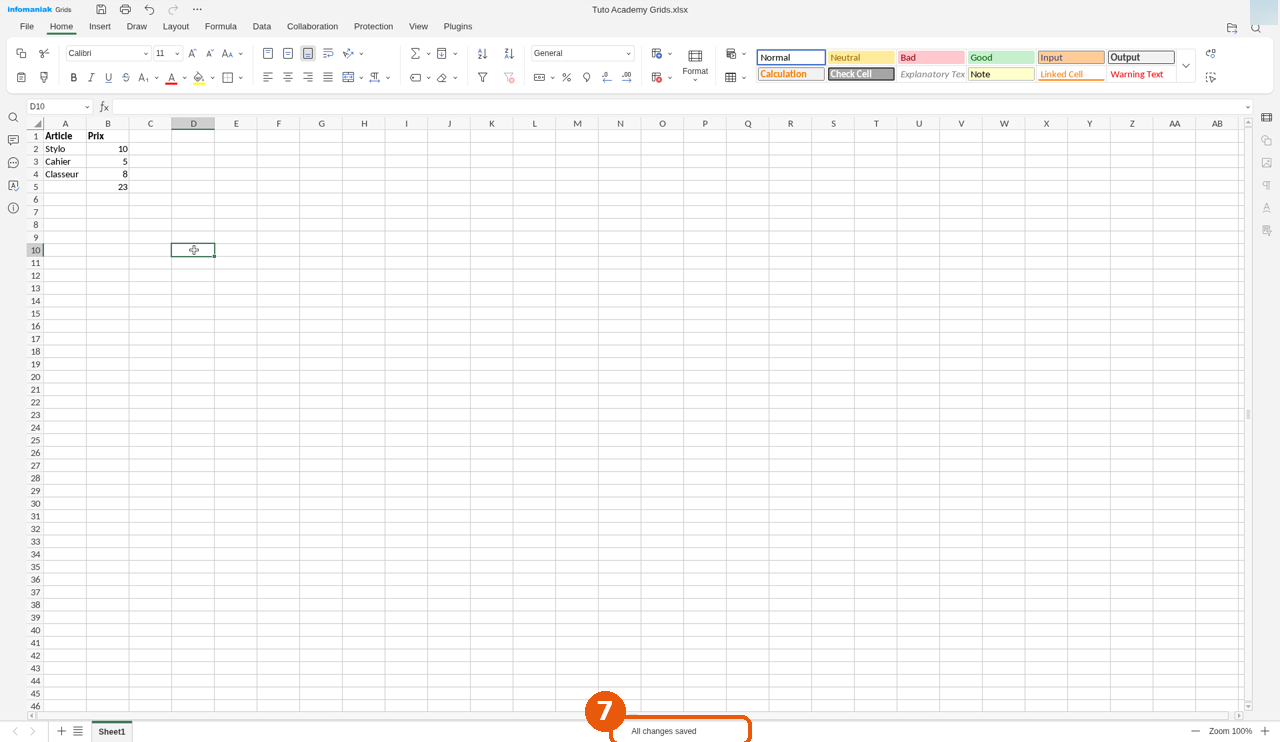Toggle bold formatting
Image resolution: width=1280 pixels, height=742 pixels.
pyautogui.click(x=73, y=77)
